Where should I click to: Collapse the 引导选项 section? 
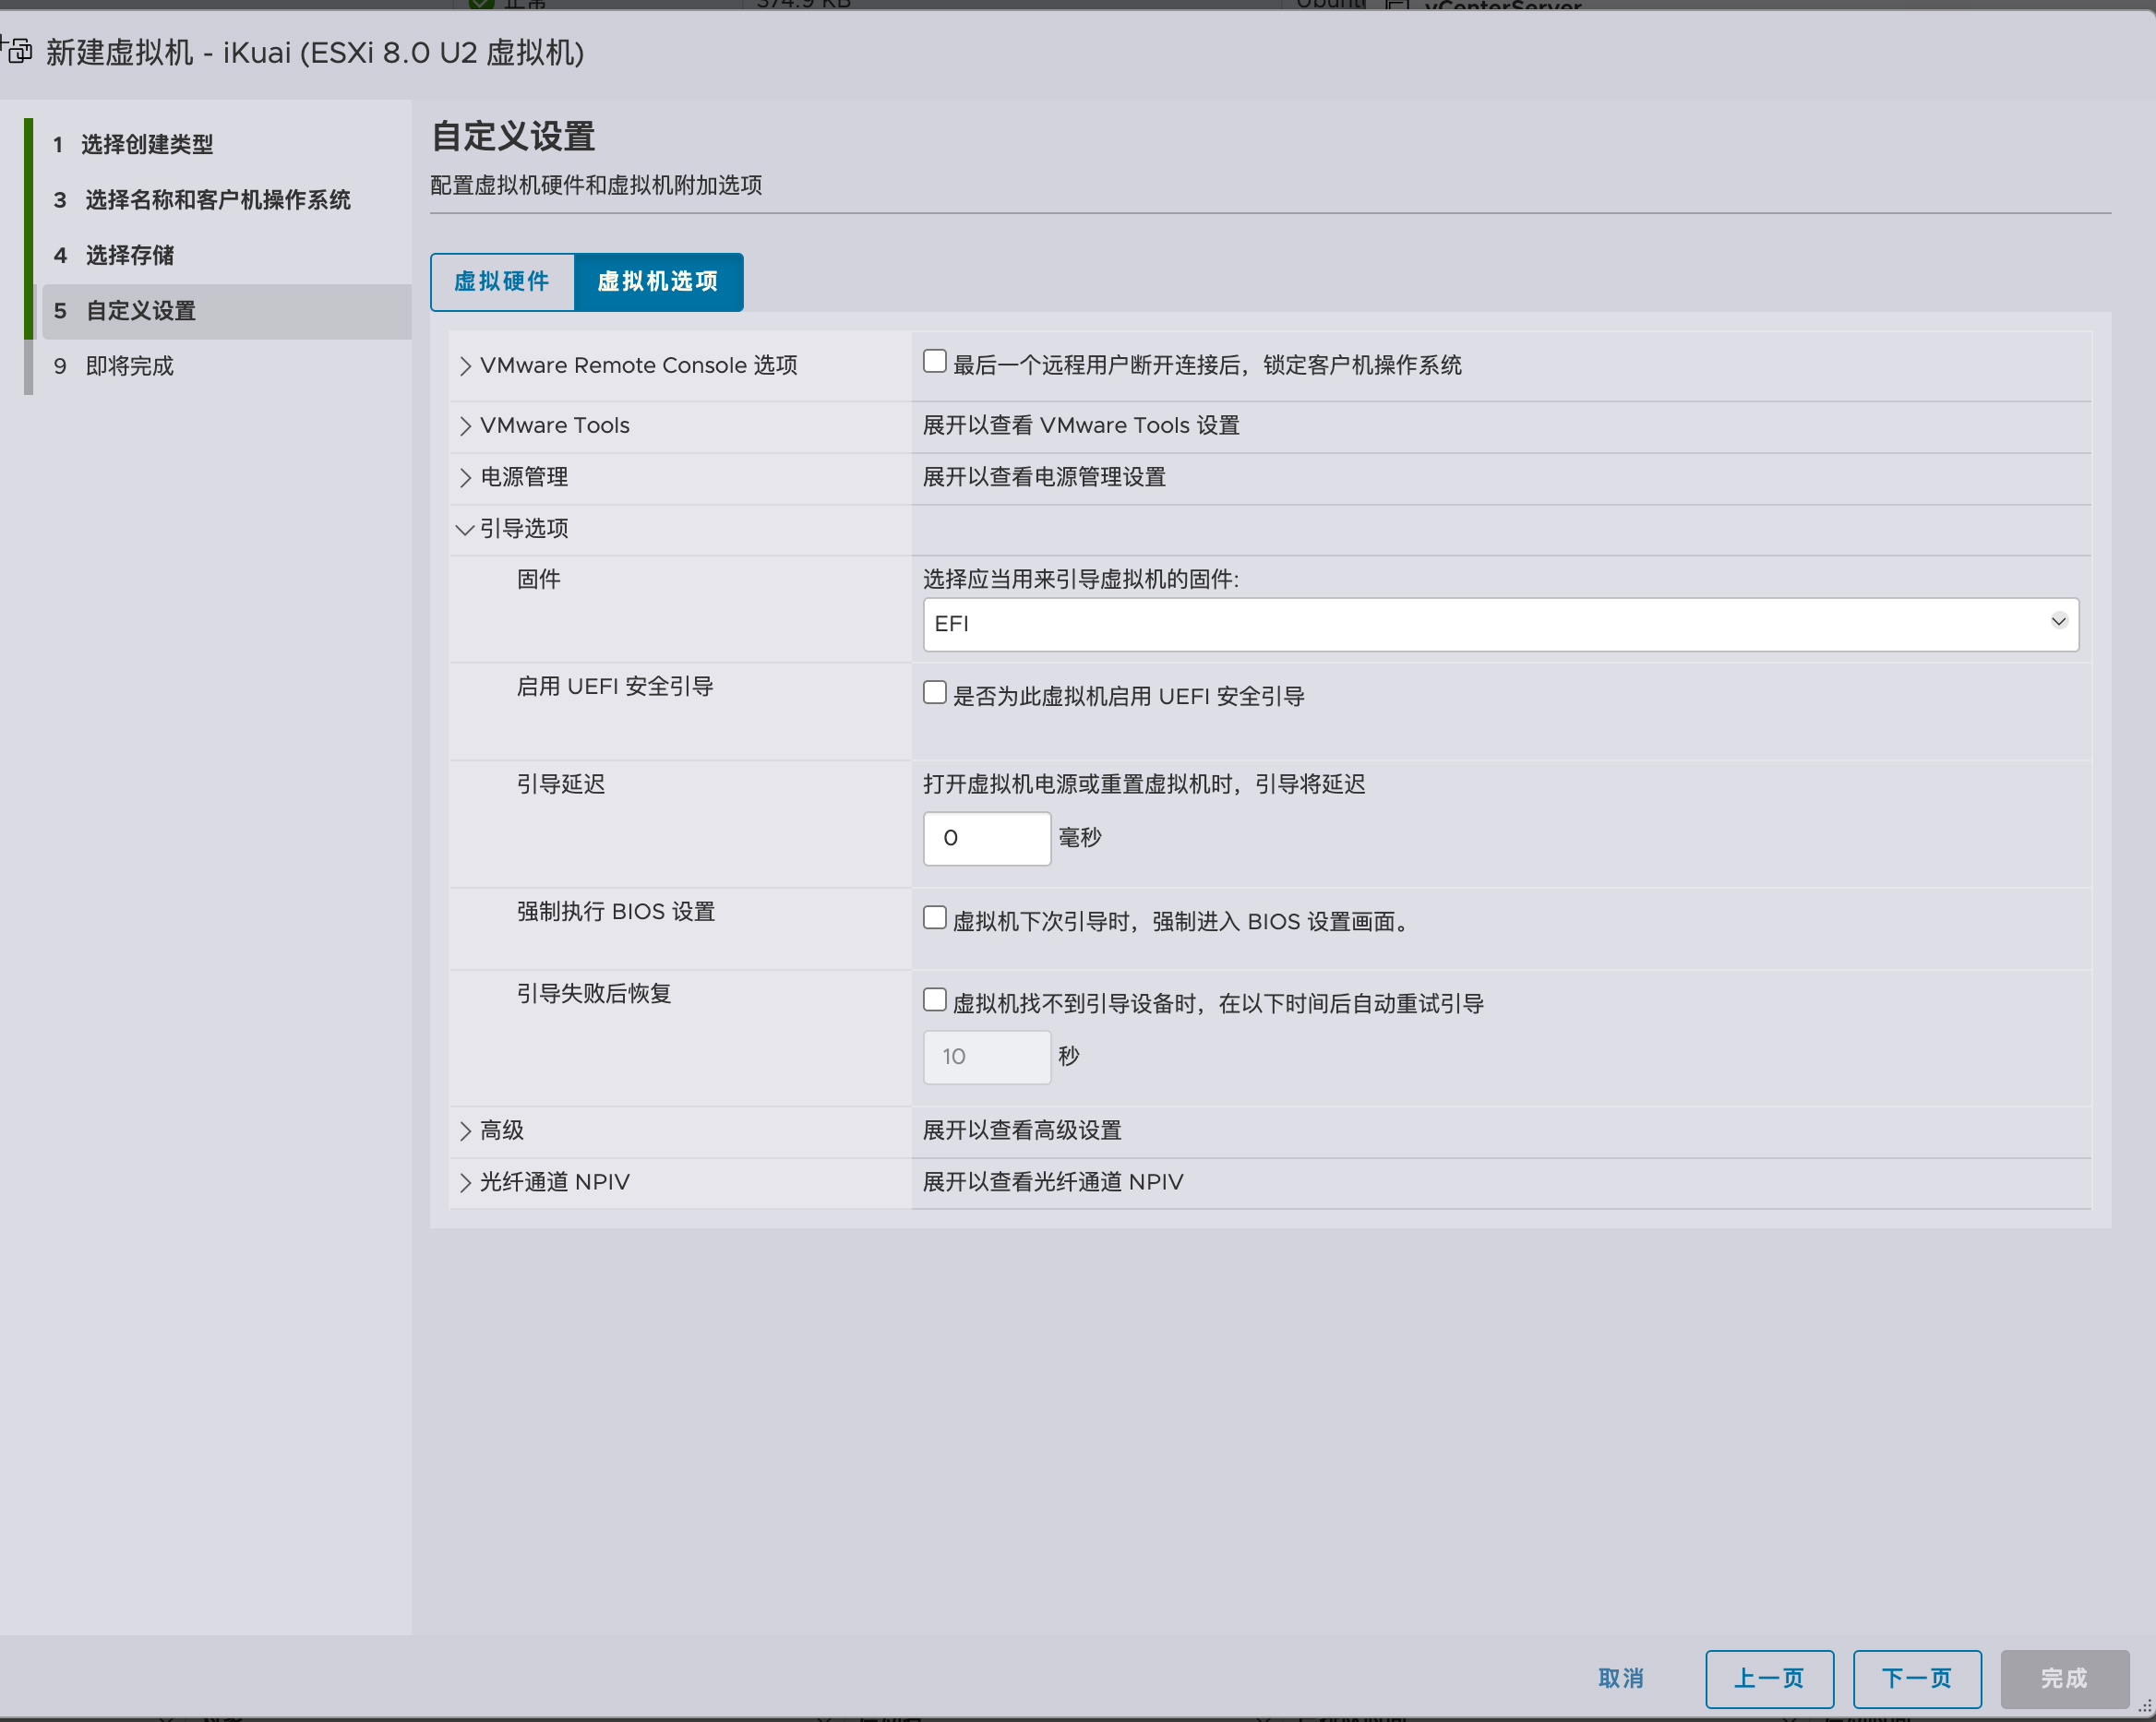point(465,529)
